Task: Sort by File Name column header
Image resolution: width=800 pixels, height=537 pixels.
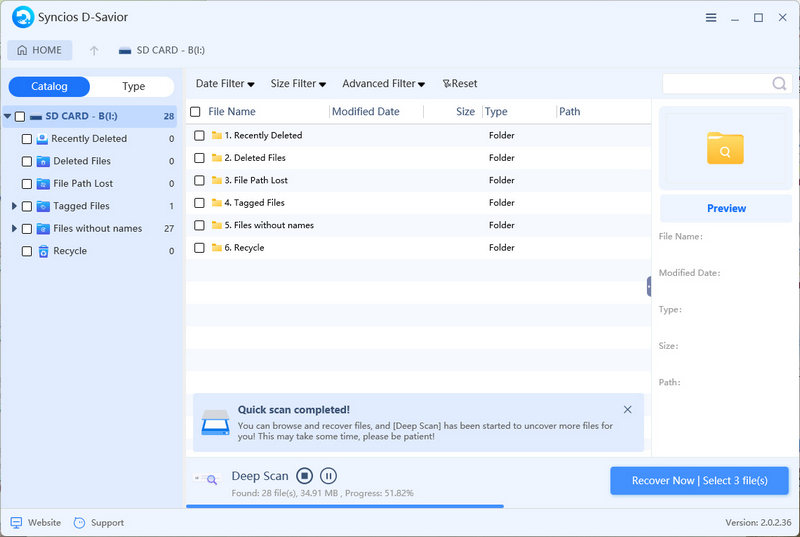Action: click(x=232, y=112)
